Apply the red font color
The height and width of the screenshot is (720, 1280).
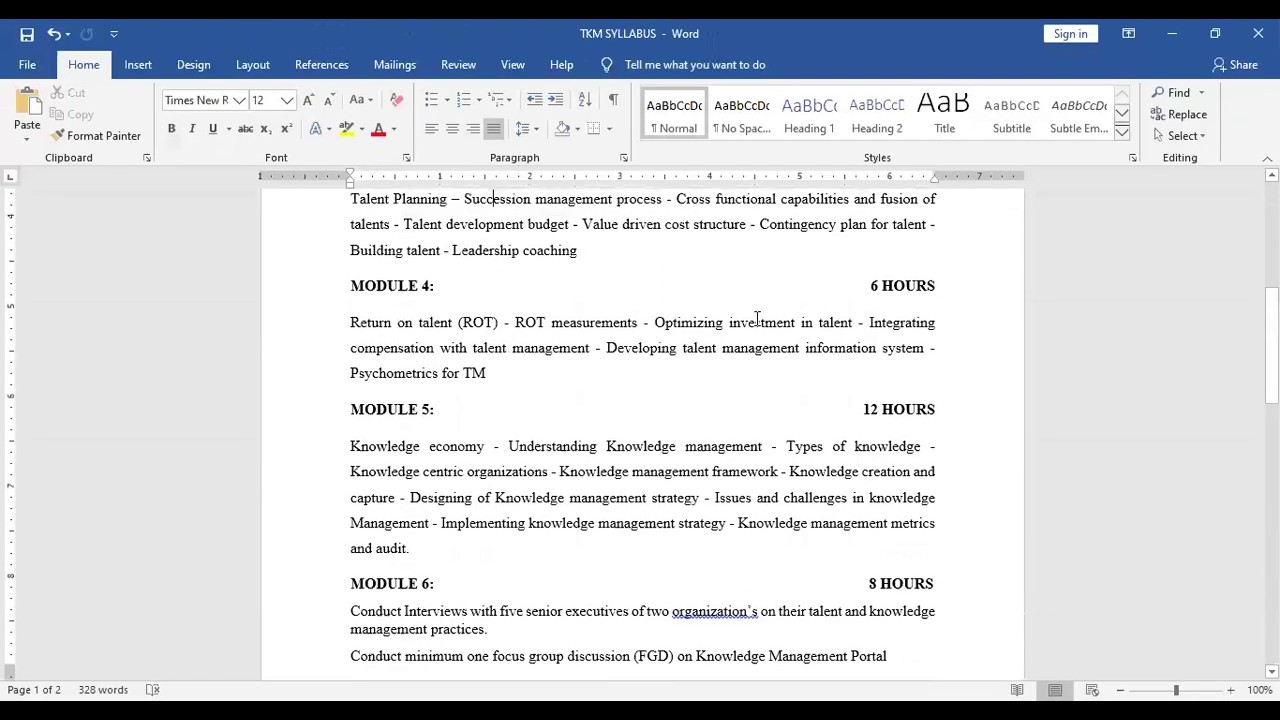(378, 129)
